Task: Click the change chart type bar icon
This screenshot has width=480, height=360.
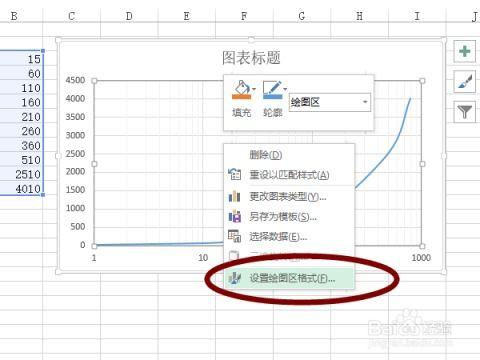Action: (234, 196)
